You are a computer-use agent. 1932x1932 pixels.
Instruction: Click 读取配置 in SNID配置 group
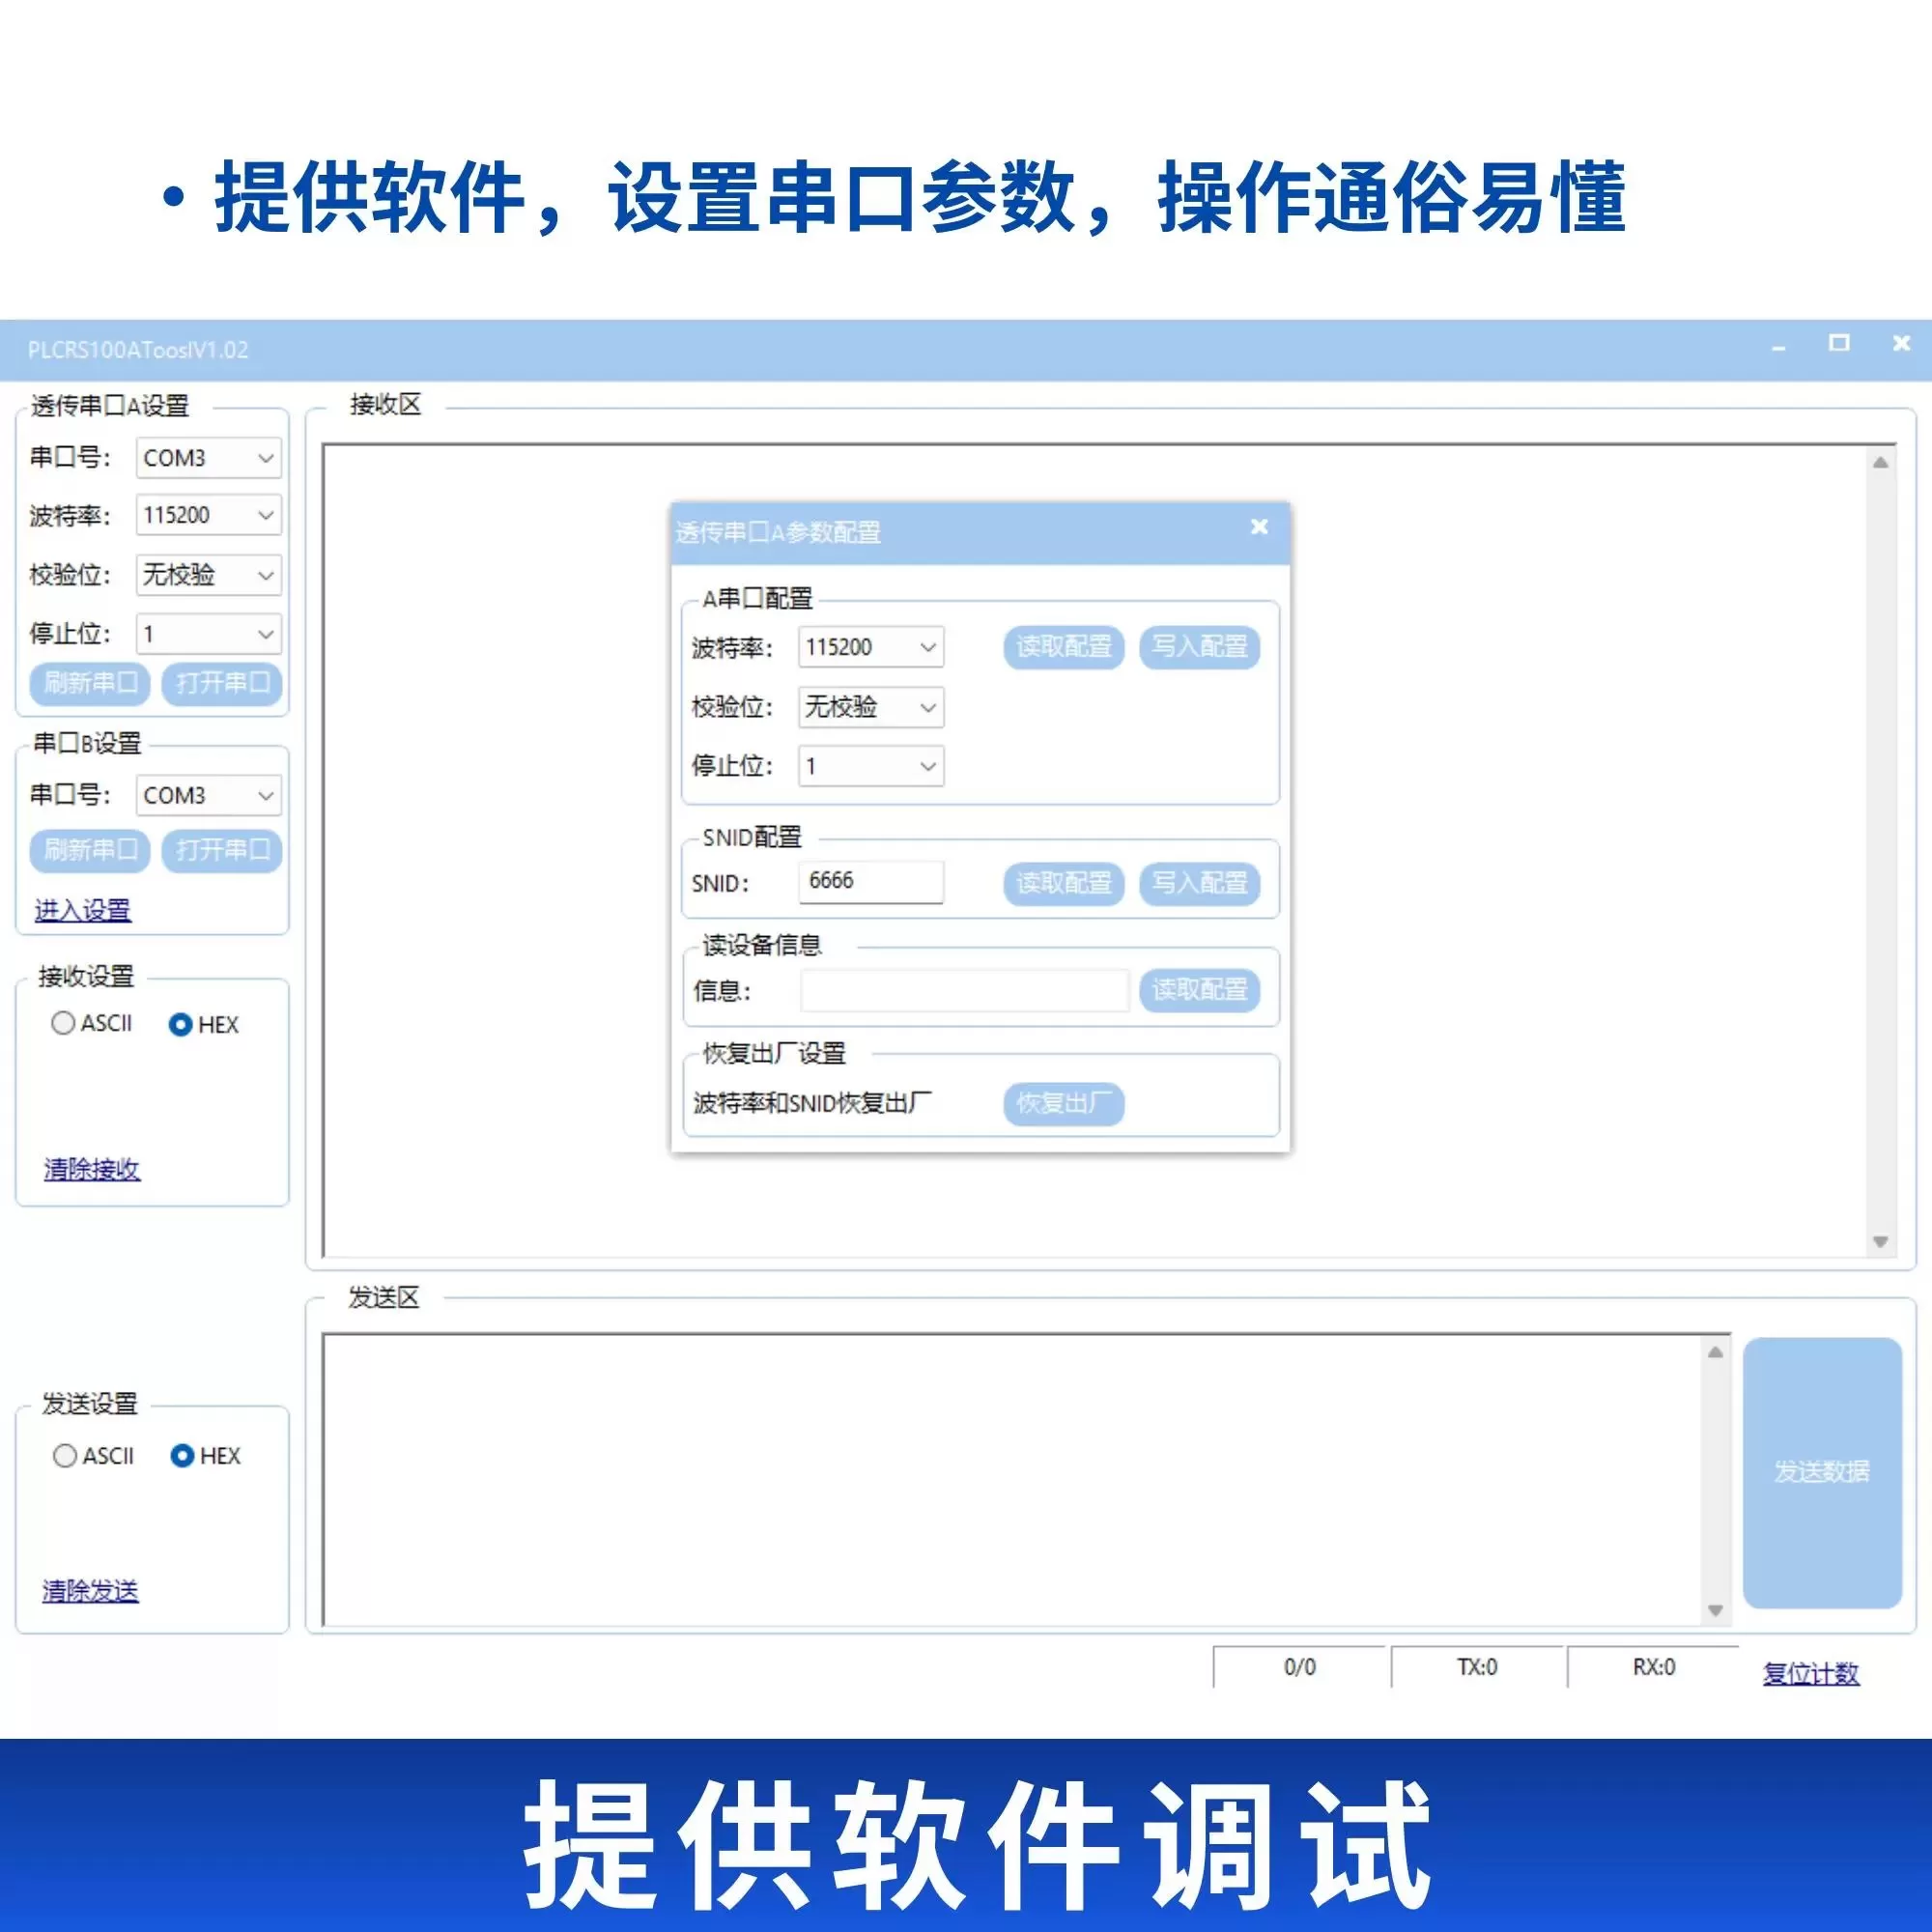(1064, 884)
